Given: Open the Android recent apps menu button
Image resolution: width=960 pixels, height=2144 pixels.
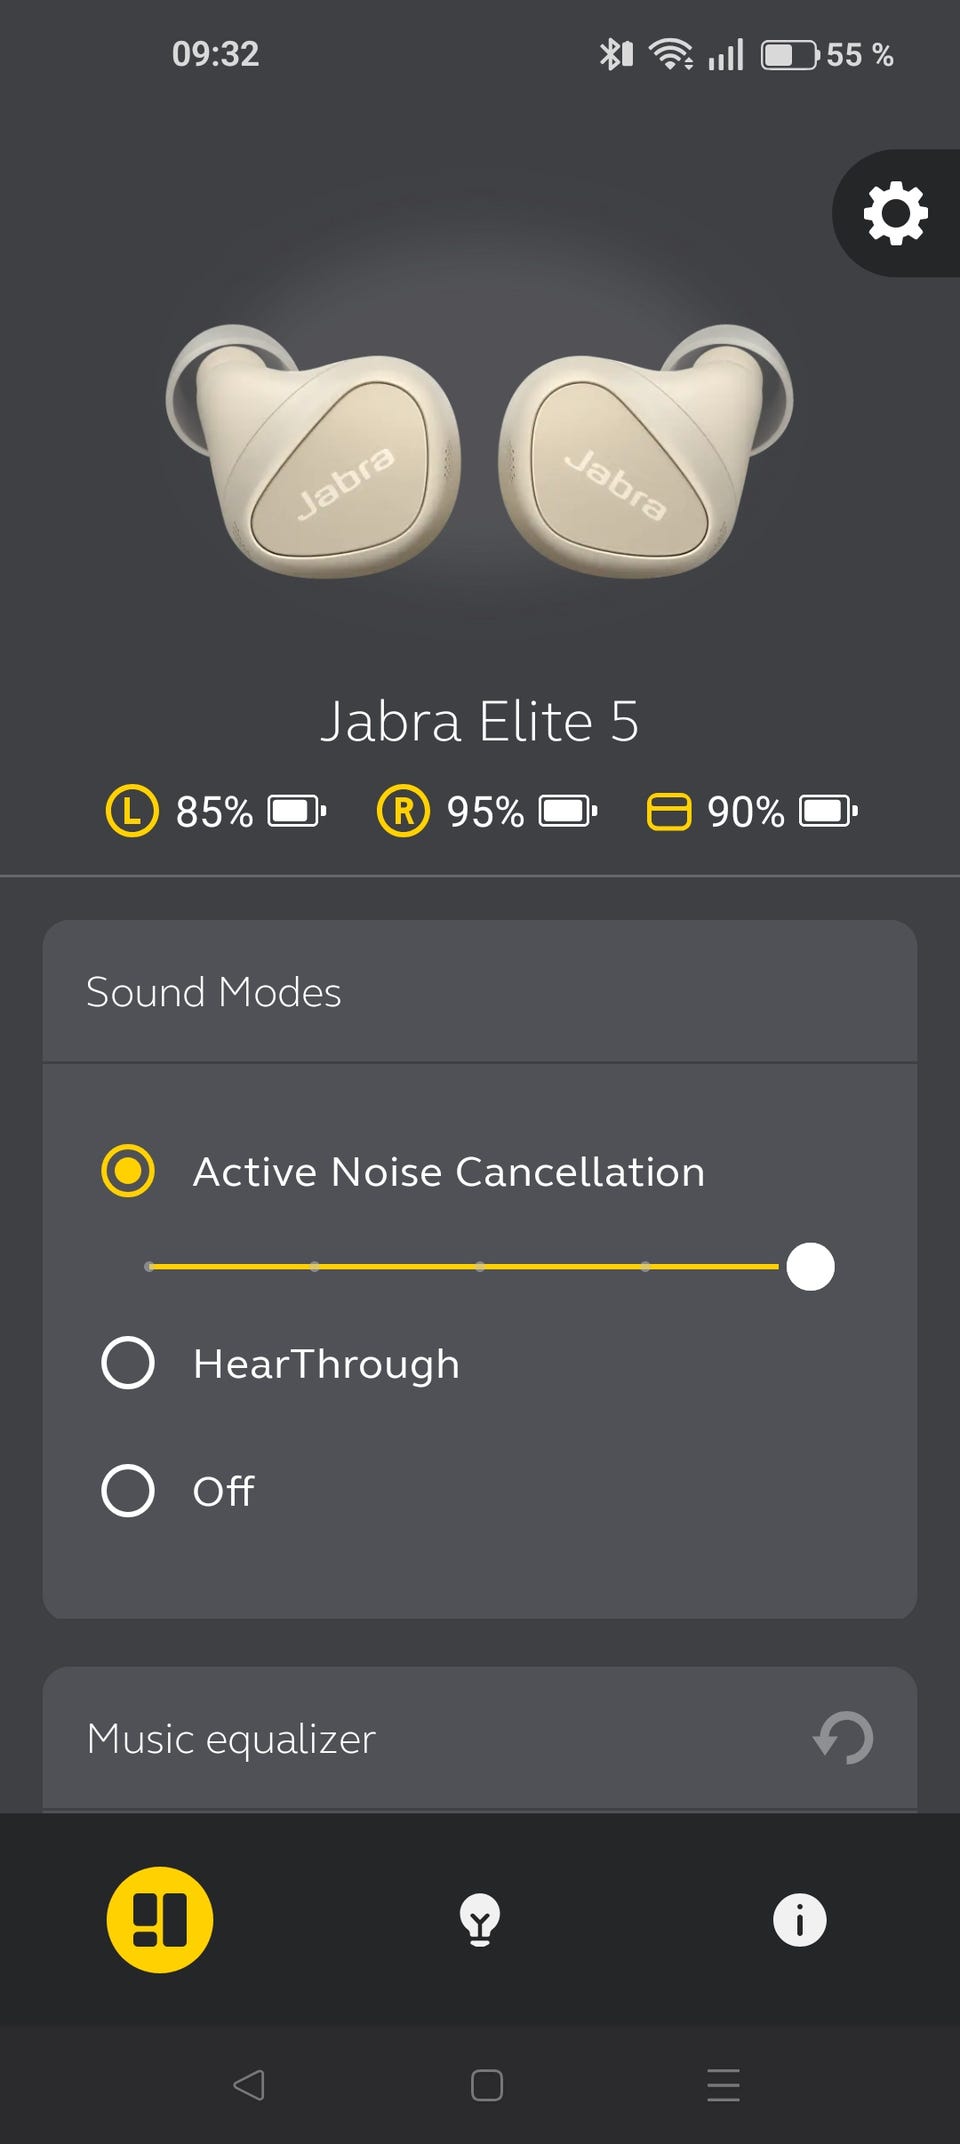Looking at the screenshot, I should (723, 2085).
